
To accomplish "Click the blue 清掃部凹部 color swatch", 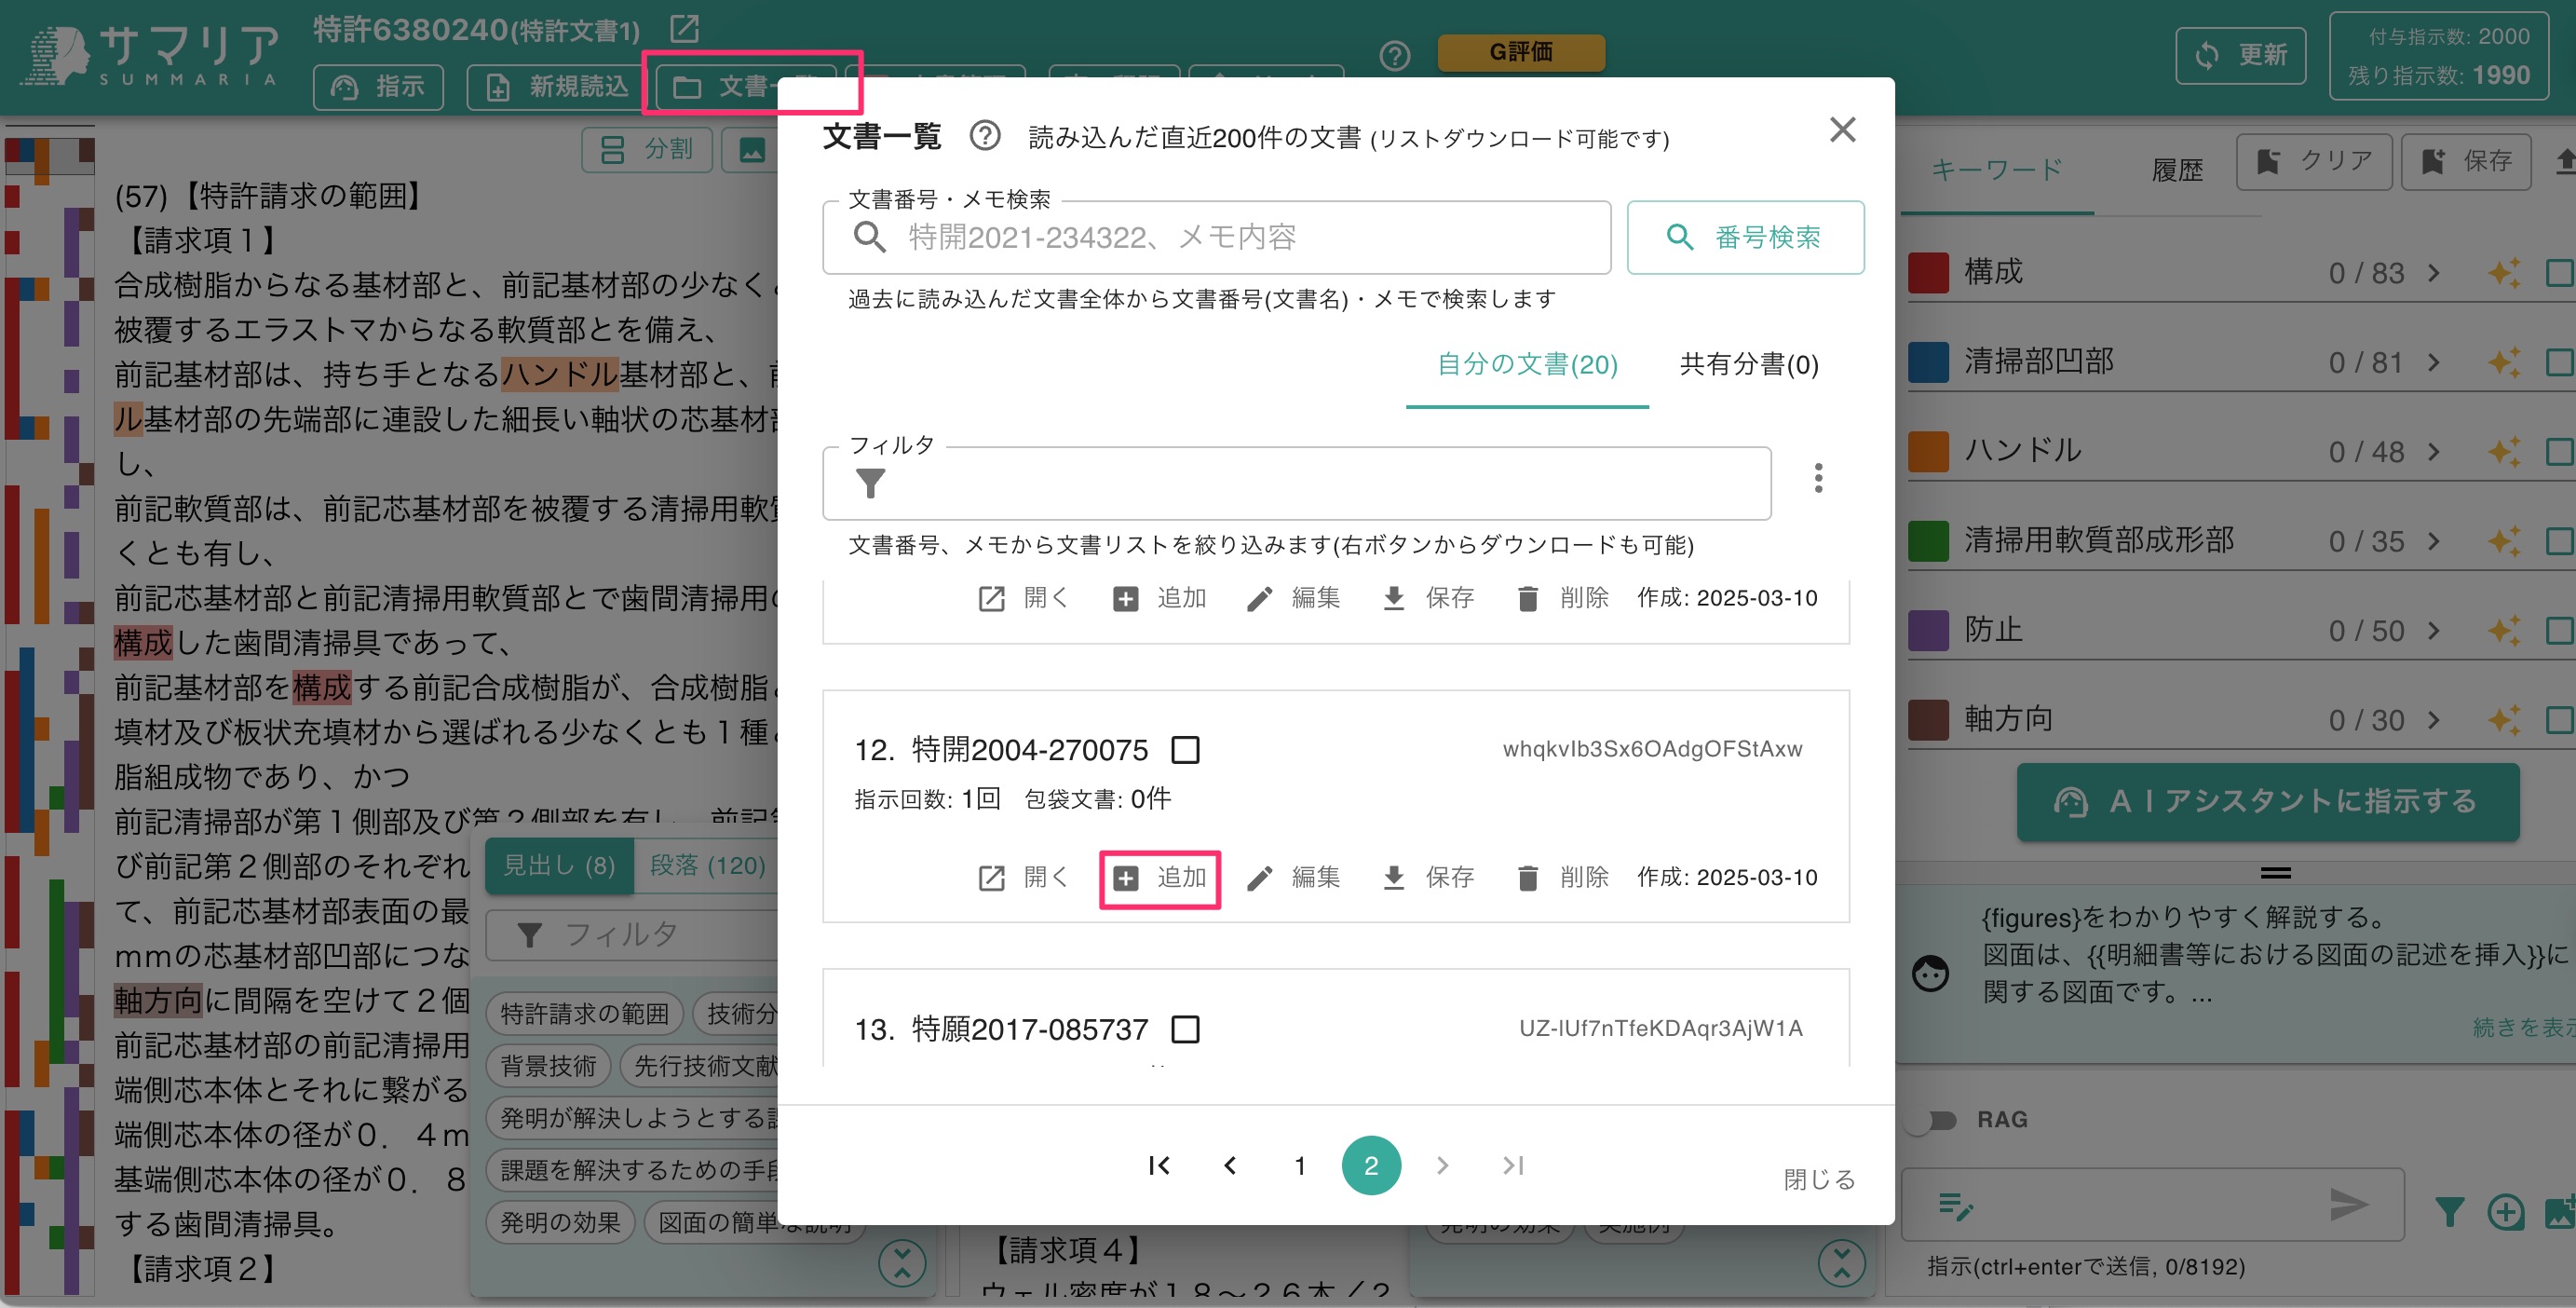I will coord(1928,362).
